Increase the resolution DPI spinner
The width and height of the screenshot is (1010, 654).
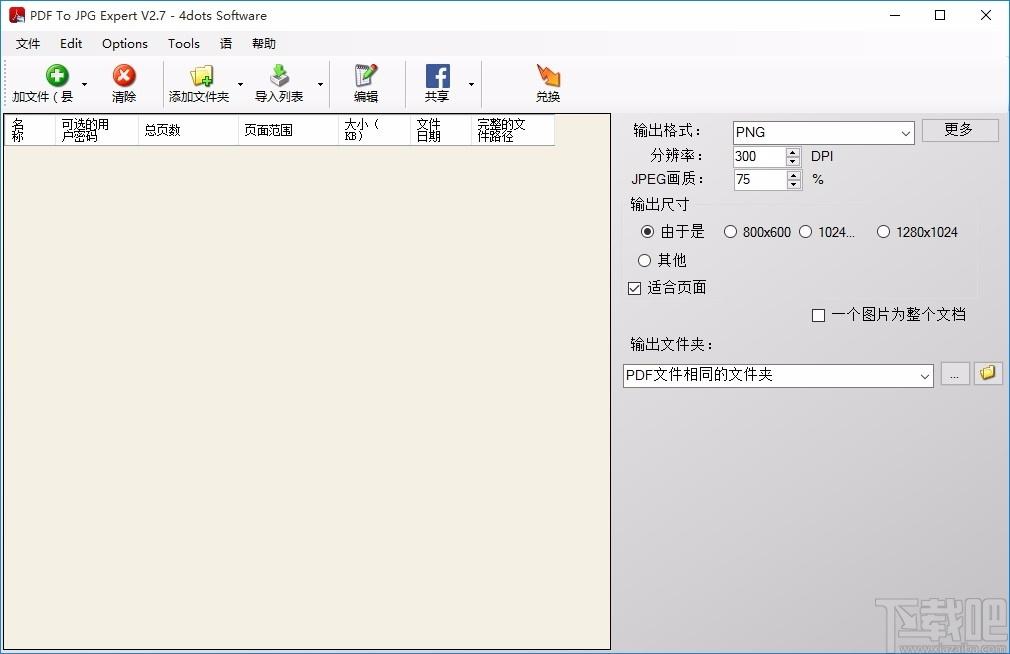(x=794, y=152)
